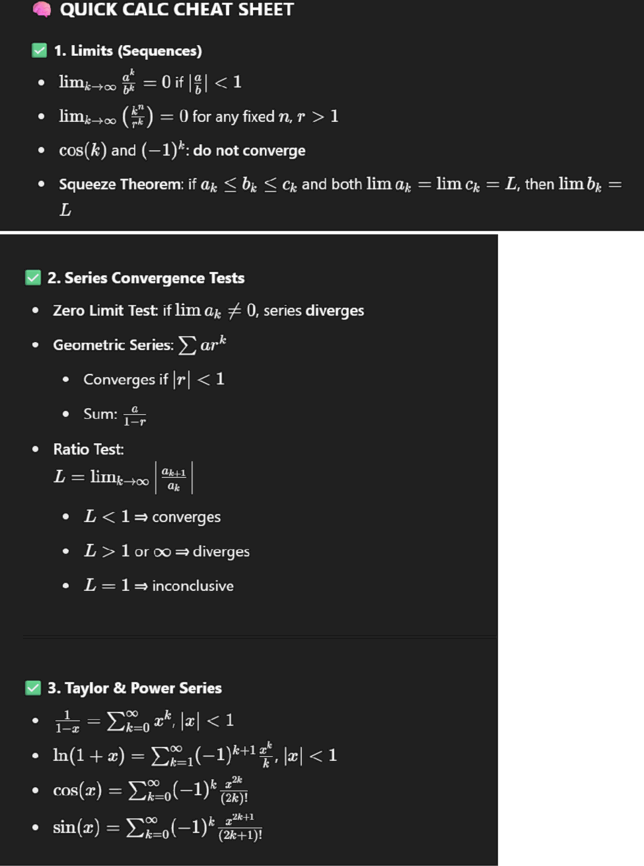The width and height of the screenshot is (644, 866).
Task: Click the L = 1 inconclusive line
Action: click(159, 585)
